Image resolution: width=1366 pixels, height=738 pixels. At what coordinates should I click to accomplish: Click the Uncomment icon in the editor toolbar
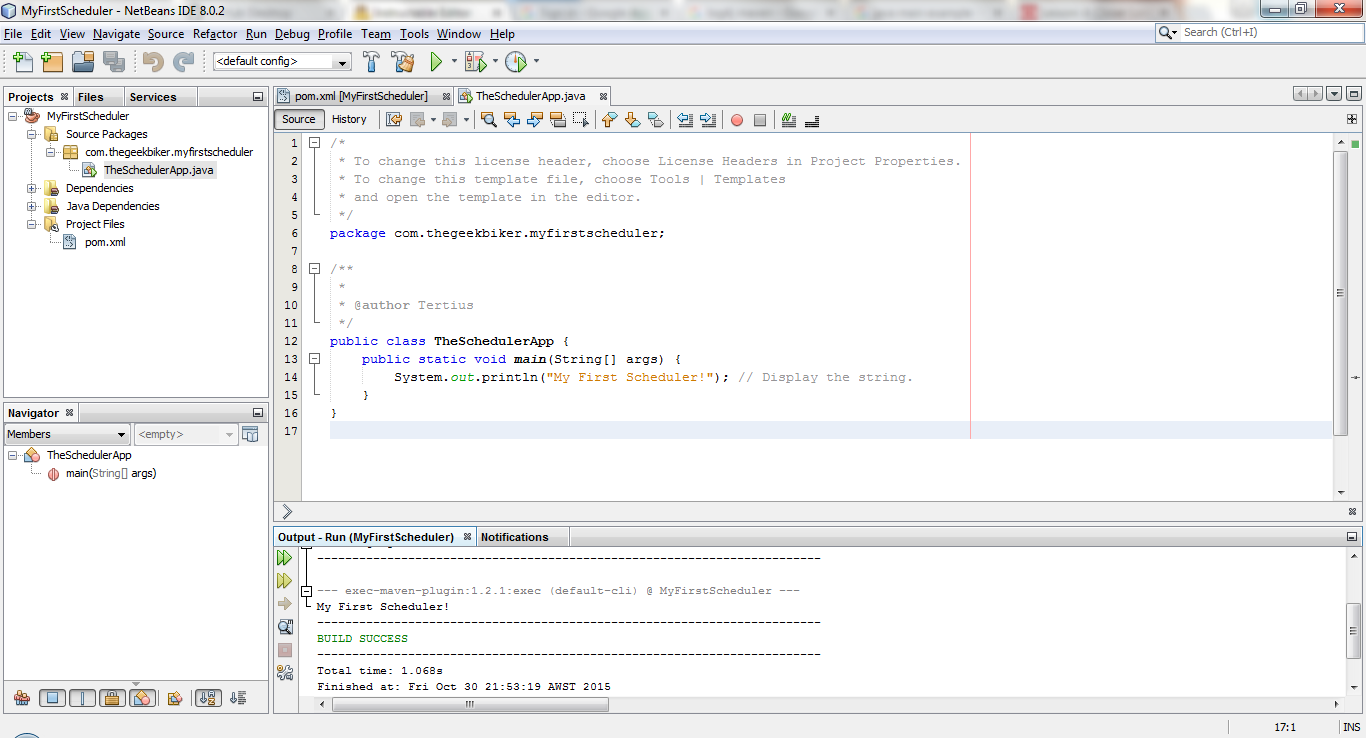coord(812,120)
